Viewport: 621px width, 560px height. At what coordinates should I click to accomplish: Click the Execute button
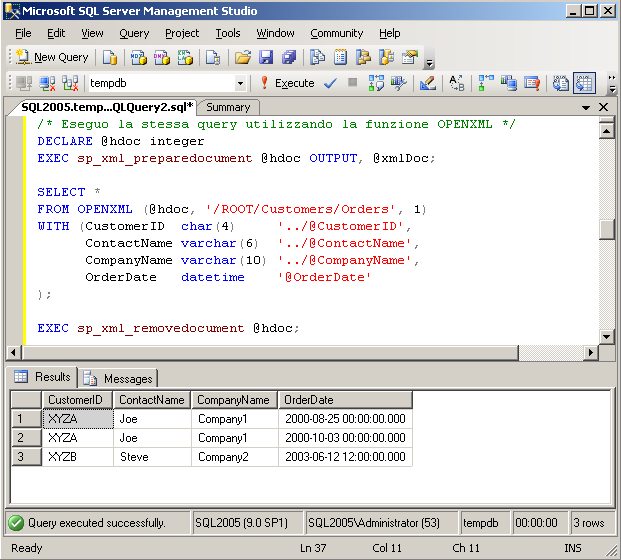coord(287,83)
